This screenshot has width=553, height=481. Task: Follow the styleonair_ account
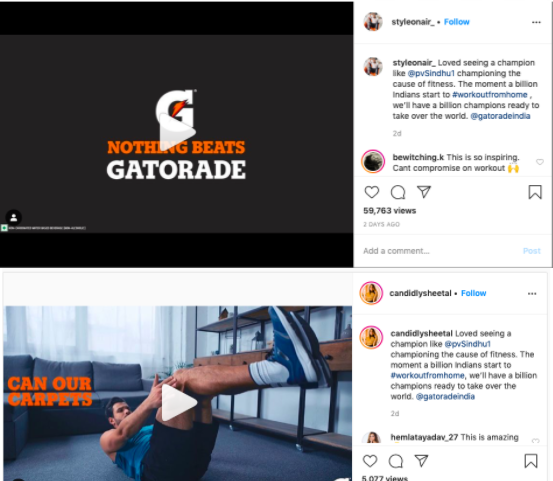click(457, 22)
